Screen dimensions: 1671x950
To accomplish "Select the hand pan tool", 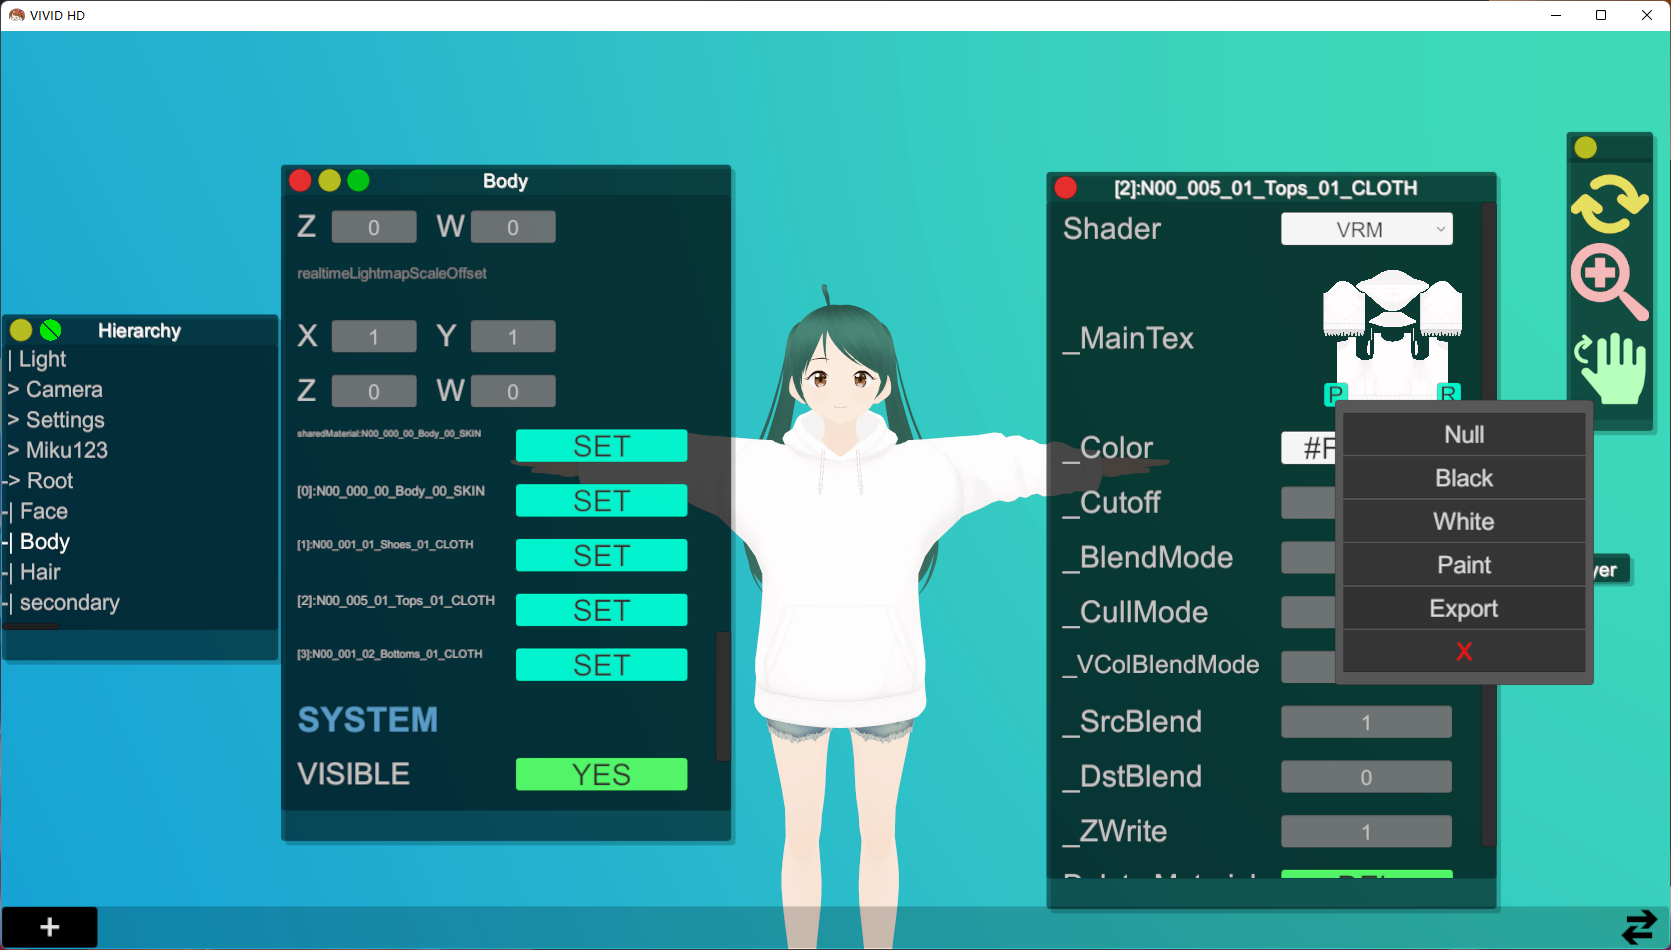I will point(1610,368).
